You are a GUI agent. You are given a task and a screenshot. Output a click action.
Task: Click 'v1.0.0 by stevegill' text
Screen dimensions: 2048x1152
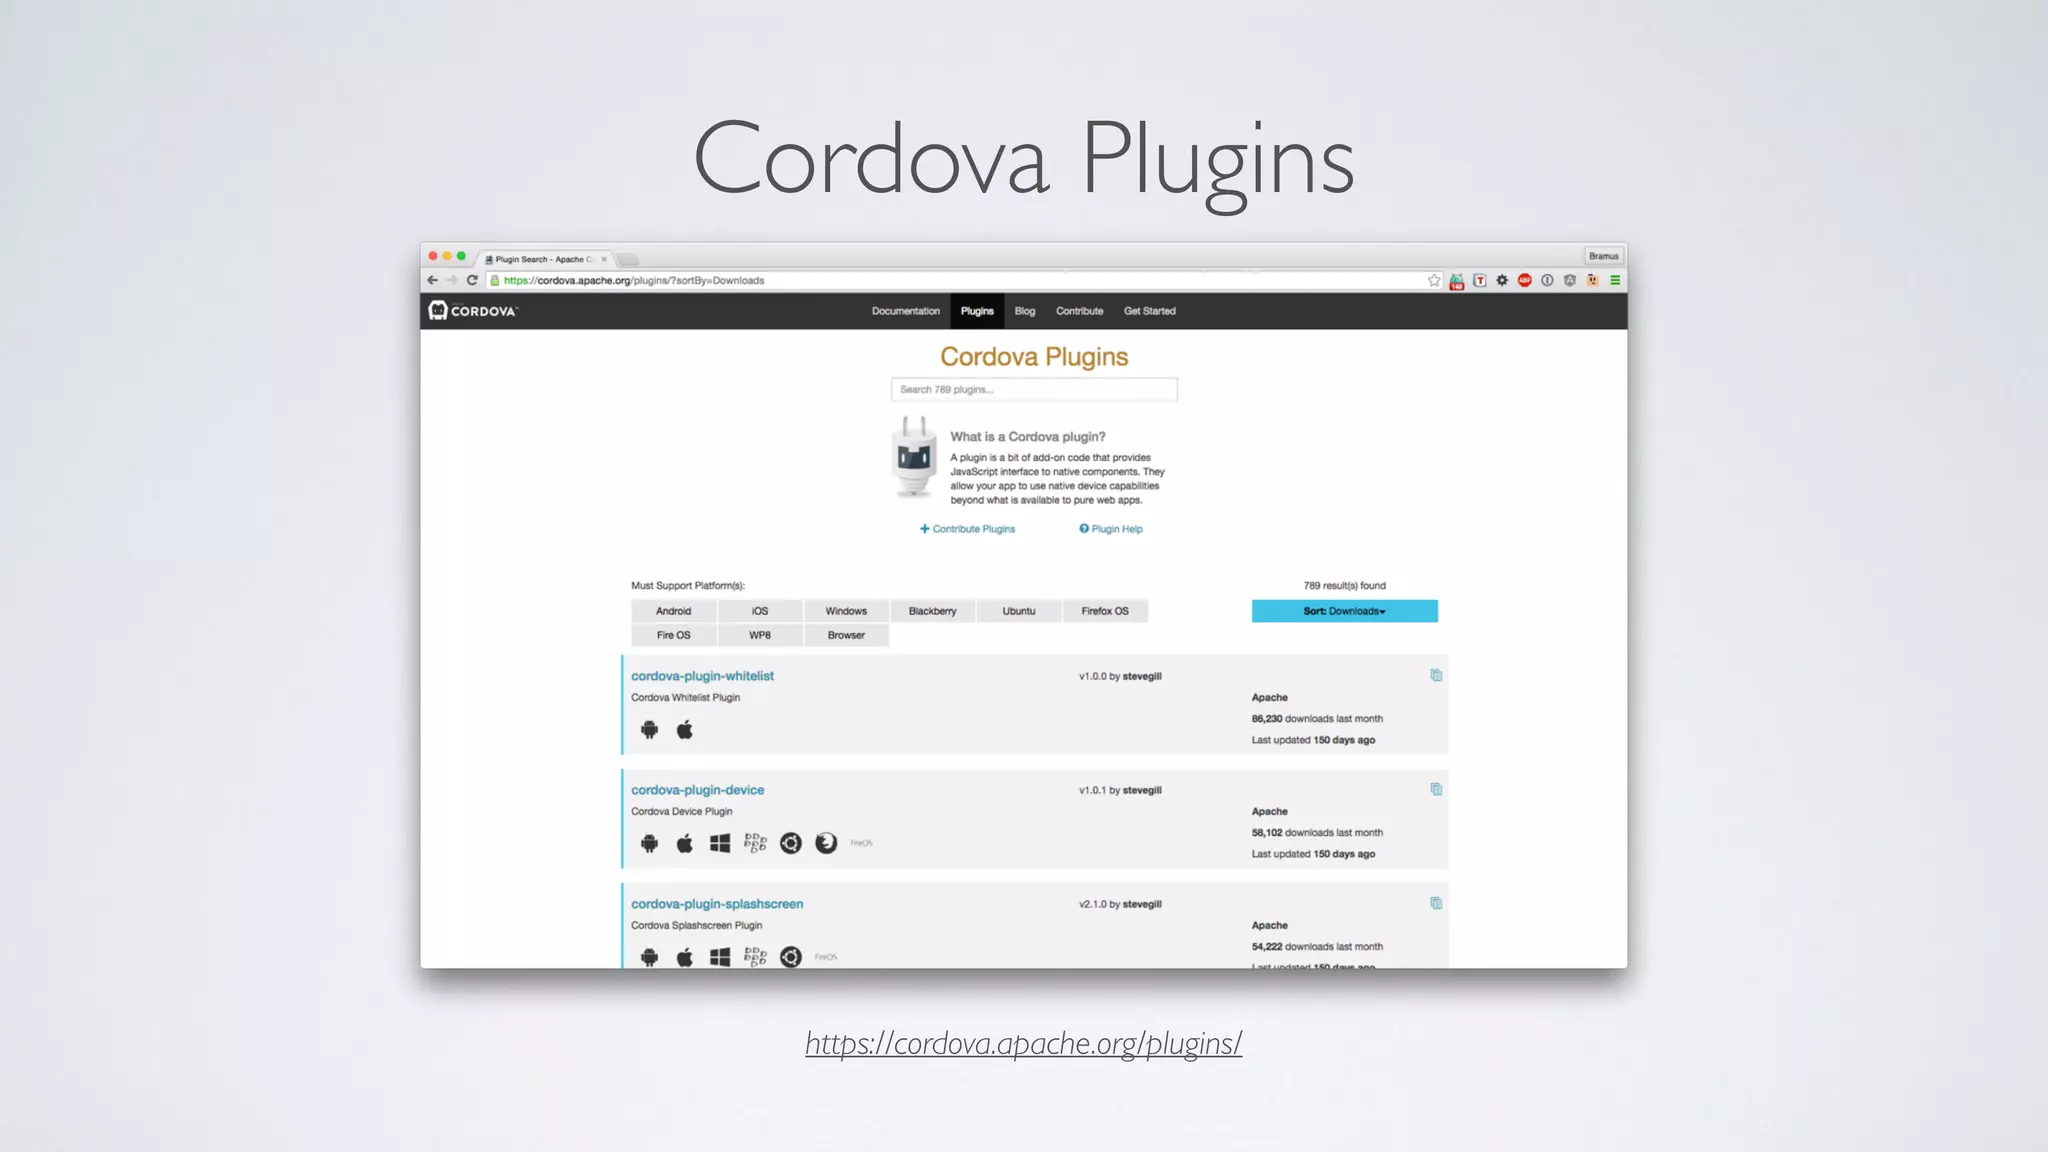point(1120,677)
